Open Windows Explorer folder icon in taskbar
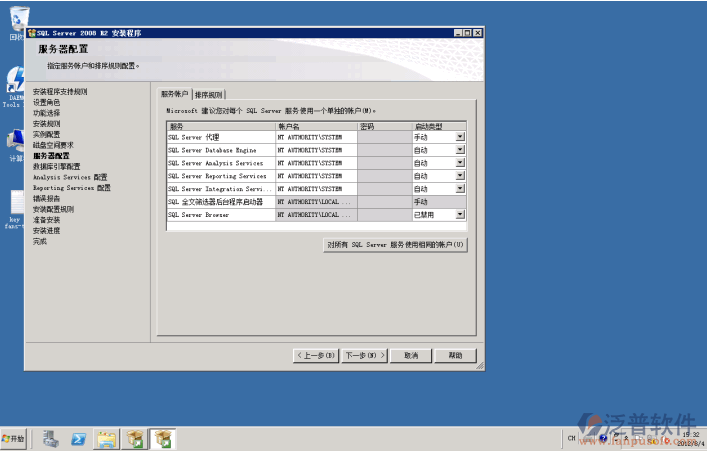 pyautogui.click(x=107, y=439)
